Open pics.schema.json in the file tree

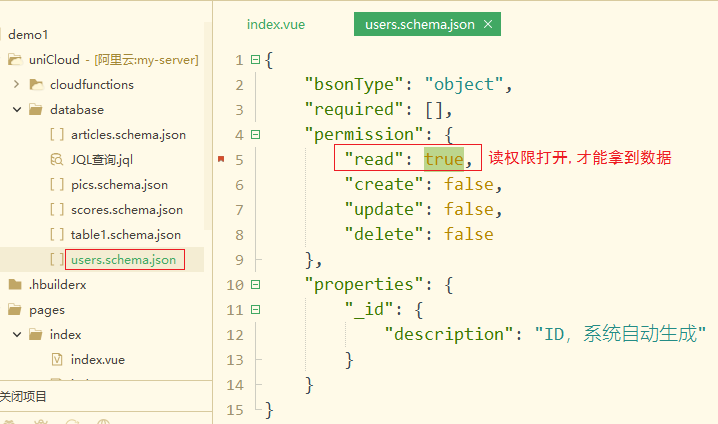[x=119, y=185]
